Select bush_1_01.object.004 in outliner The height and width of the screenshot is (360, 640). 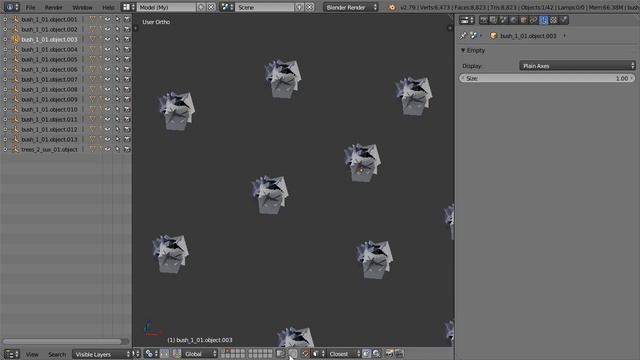point(49,49)
